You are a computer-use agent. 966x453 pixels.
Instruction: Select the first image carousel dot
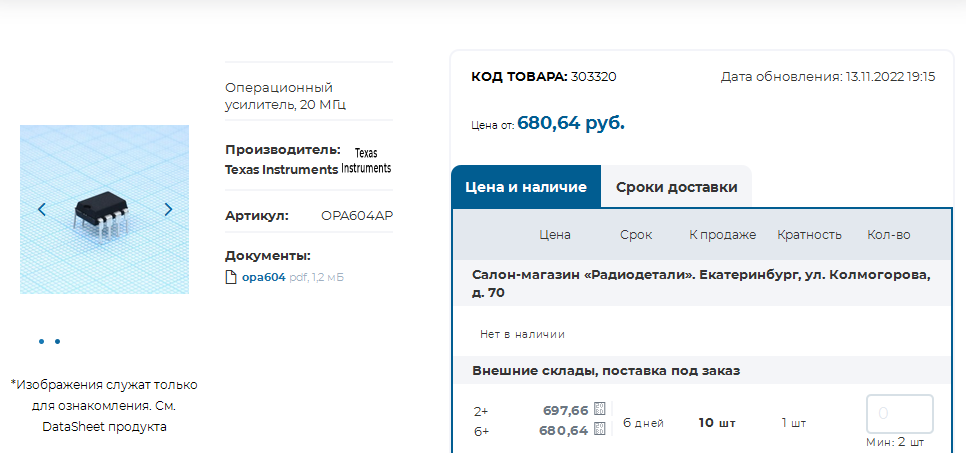[41, 341]
